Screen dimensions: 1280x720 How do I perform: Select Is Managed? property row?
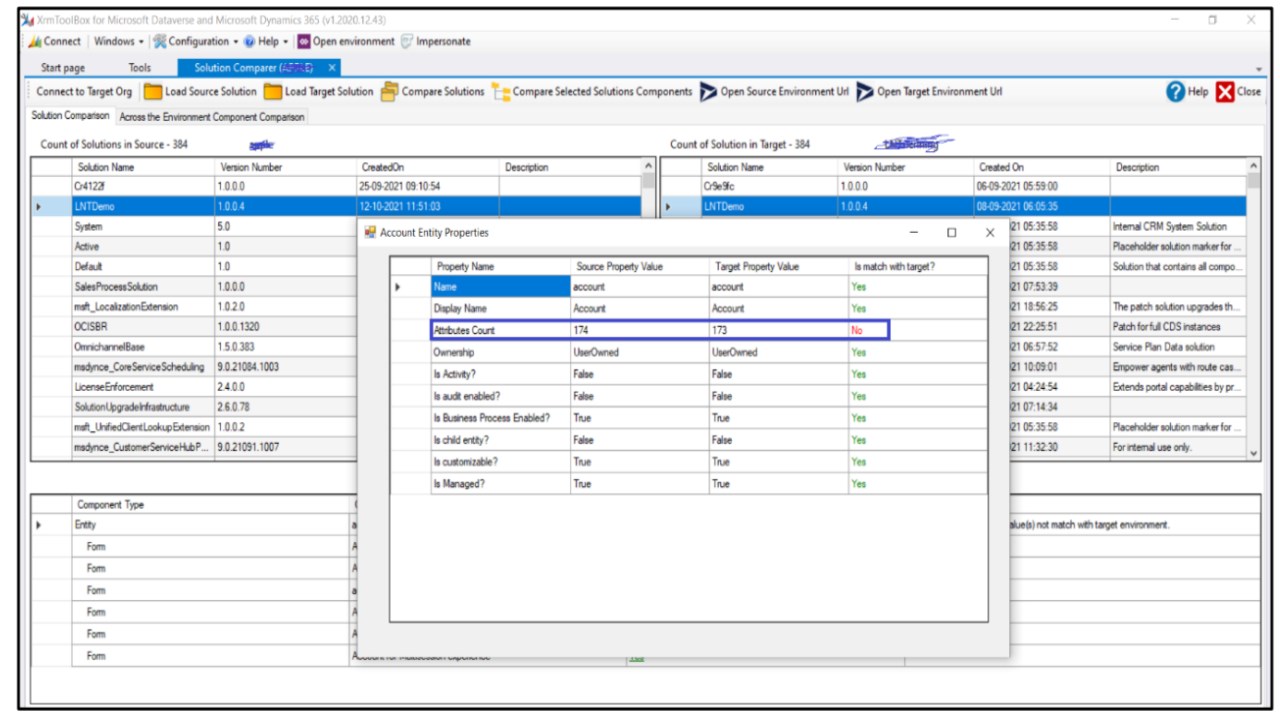[x=688, y=484]
